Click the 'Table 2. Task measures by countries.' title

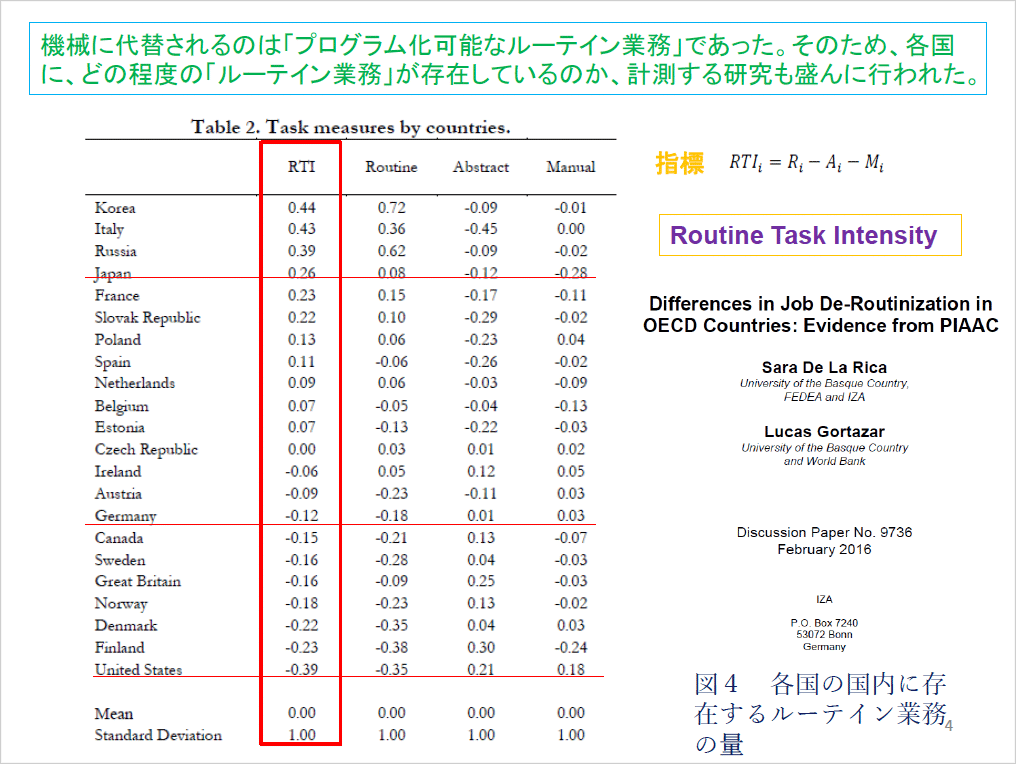(351, 127)
